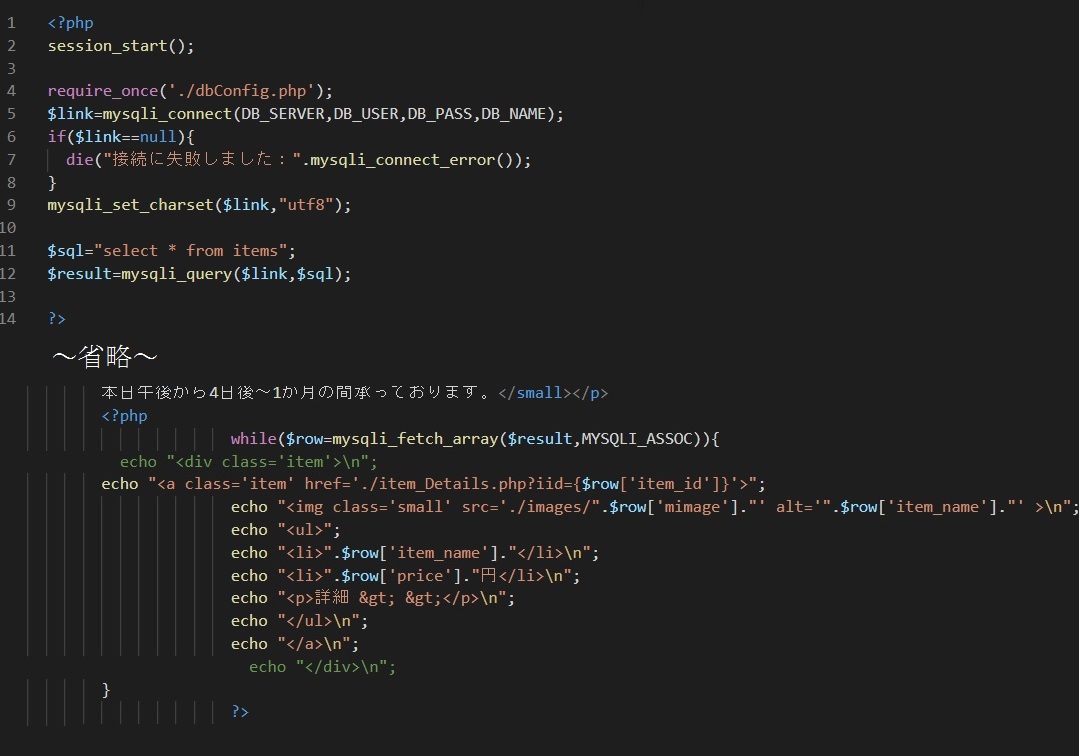1079x756 pixels.
Task: Click the mysqli_set_charset function name
Action: coord(130,205)
